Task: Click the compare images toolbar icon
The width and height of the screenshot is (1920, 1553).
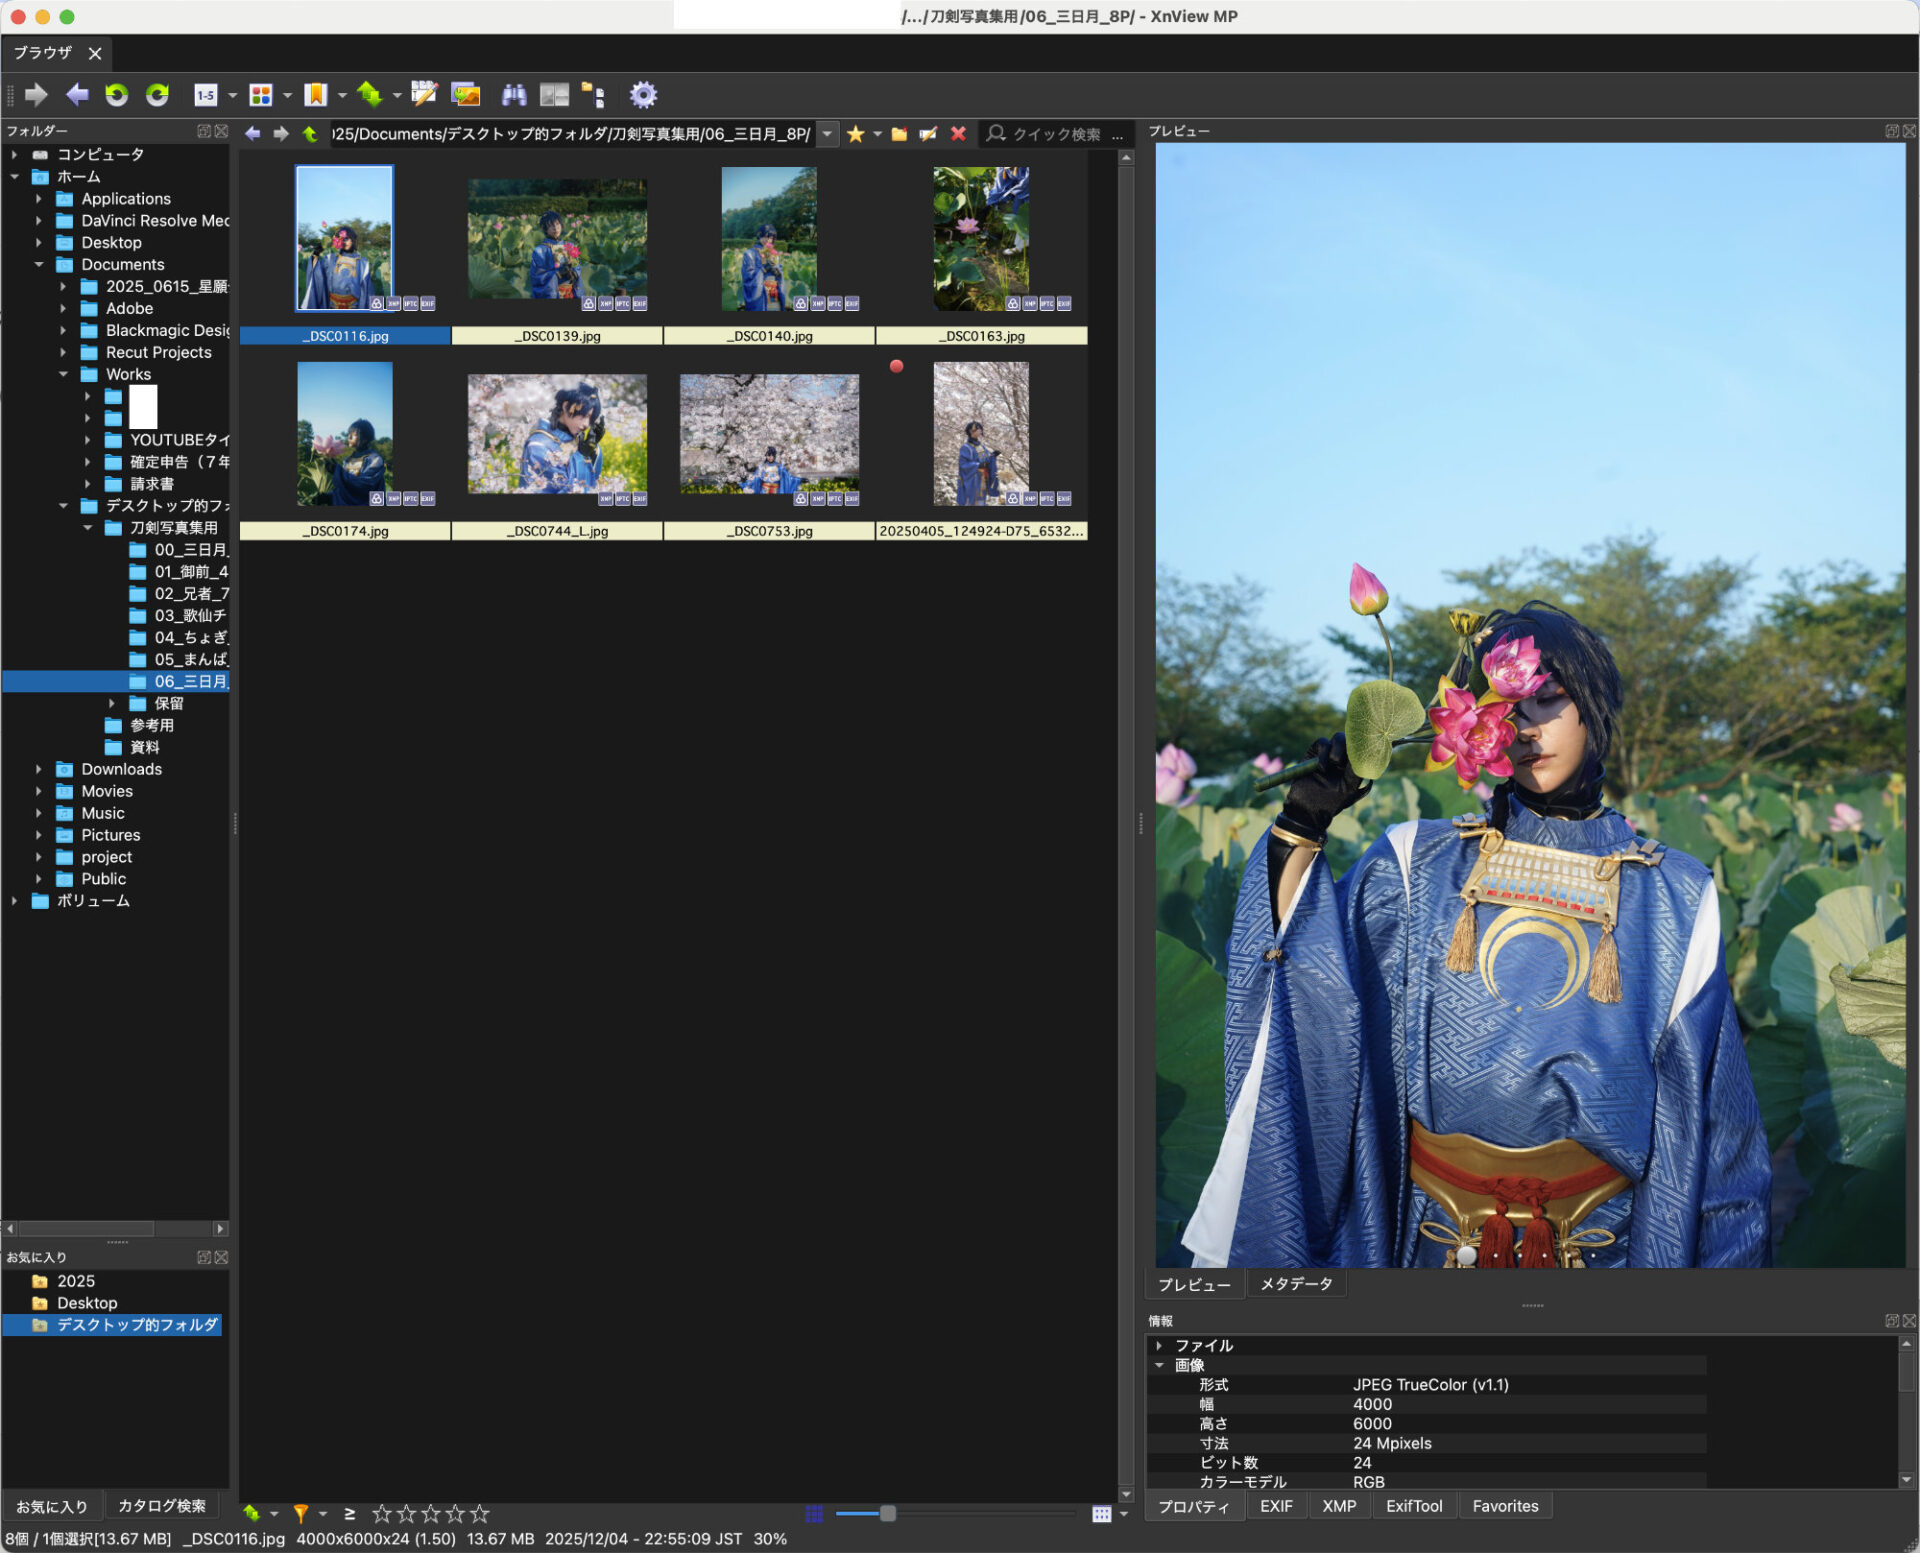Action: tap(554, 95)
